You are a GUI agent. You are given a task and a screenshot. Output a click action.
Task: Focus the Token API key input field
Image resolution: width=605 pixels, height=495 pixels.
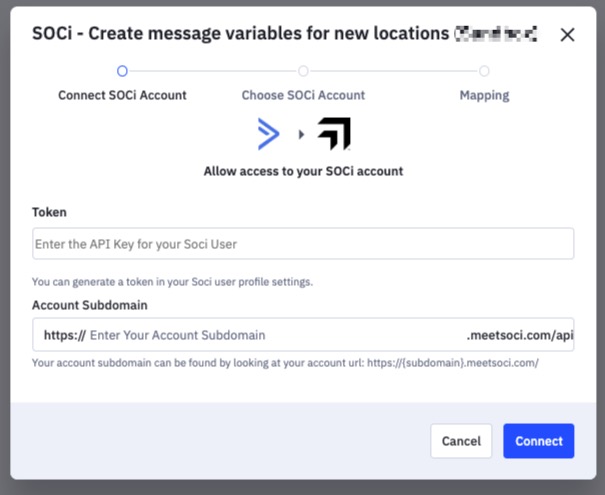pyautogui.click(x=302, y=244)
